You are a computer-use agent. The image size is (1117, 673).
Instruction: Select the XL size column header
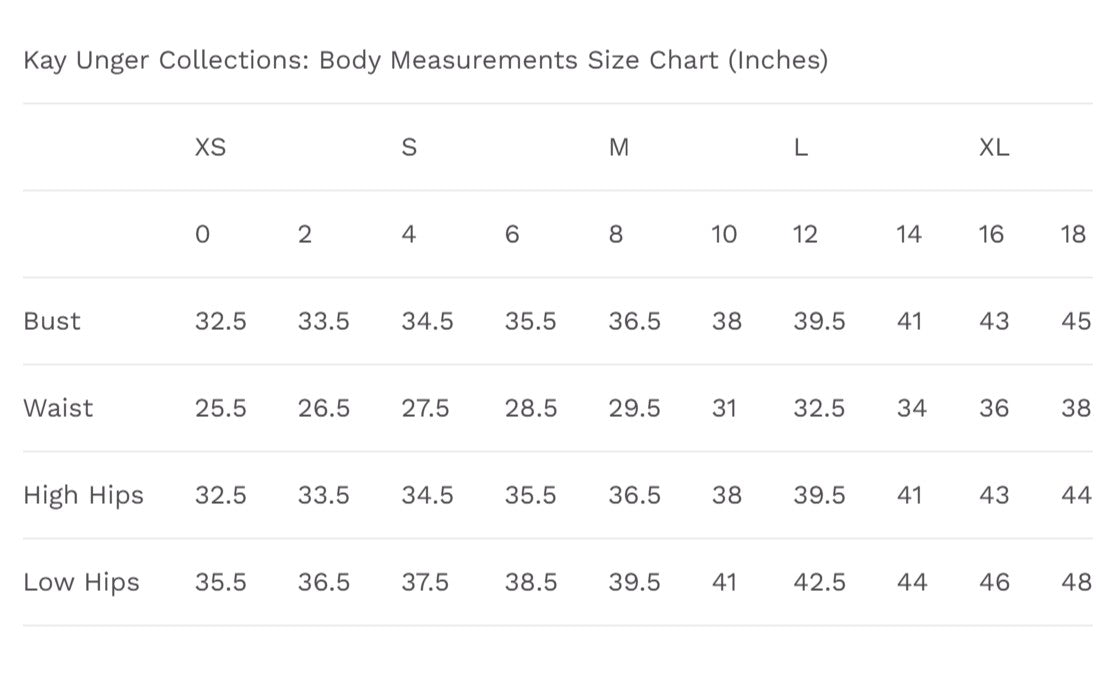(994, 148)
